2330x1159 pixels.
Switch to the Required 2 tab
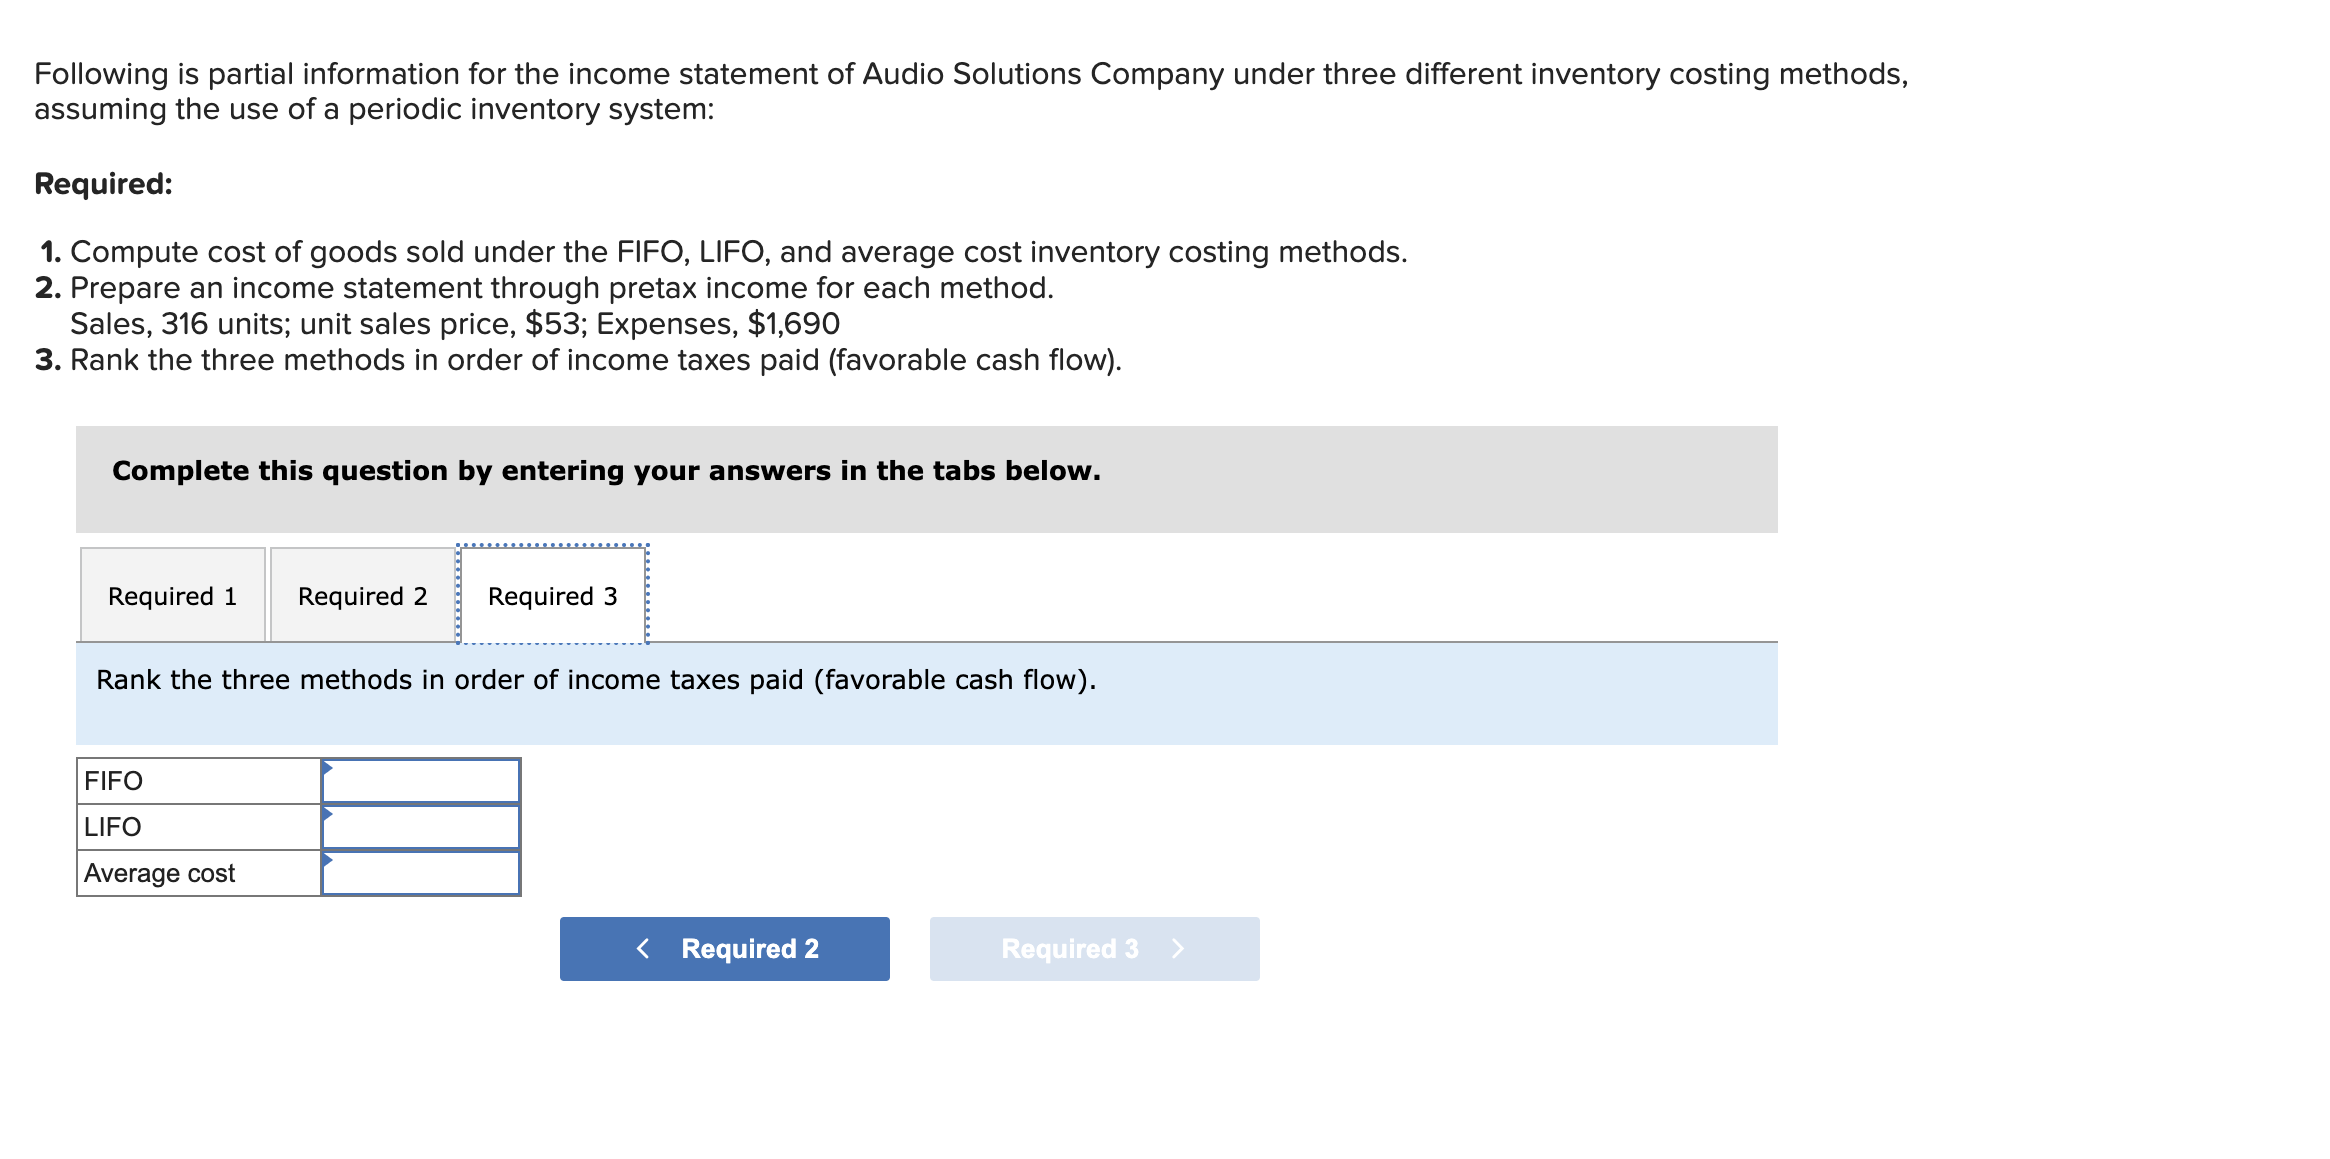362,596
